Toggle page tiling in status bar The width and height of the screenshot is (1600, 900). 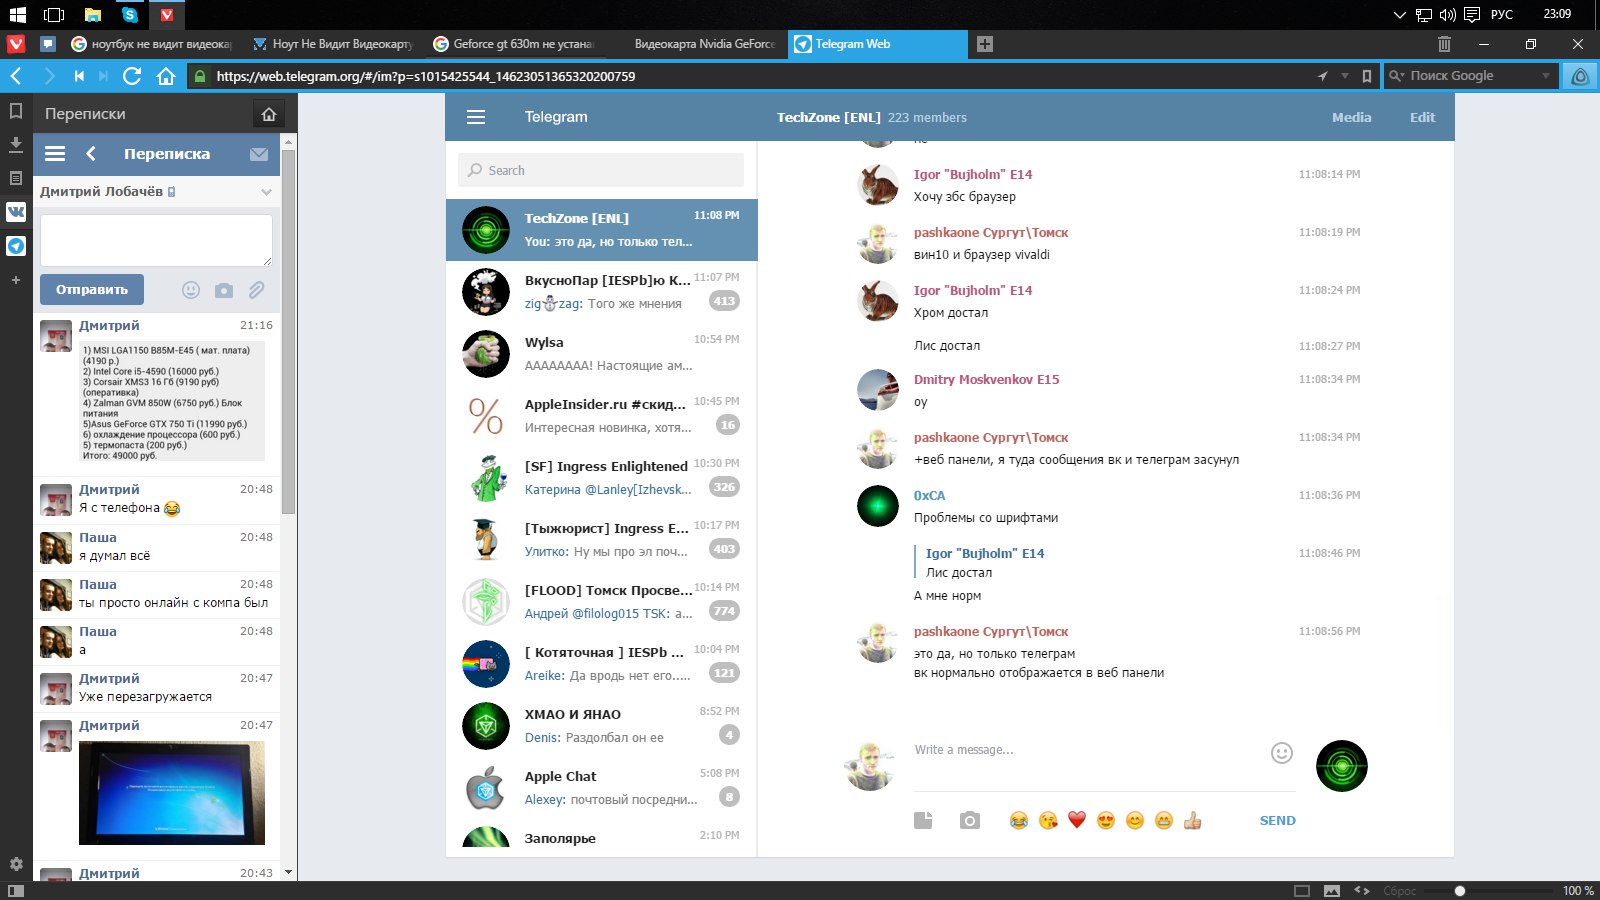(1302, 890)
